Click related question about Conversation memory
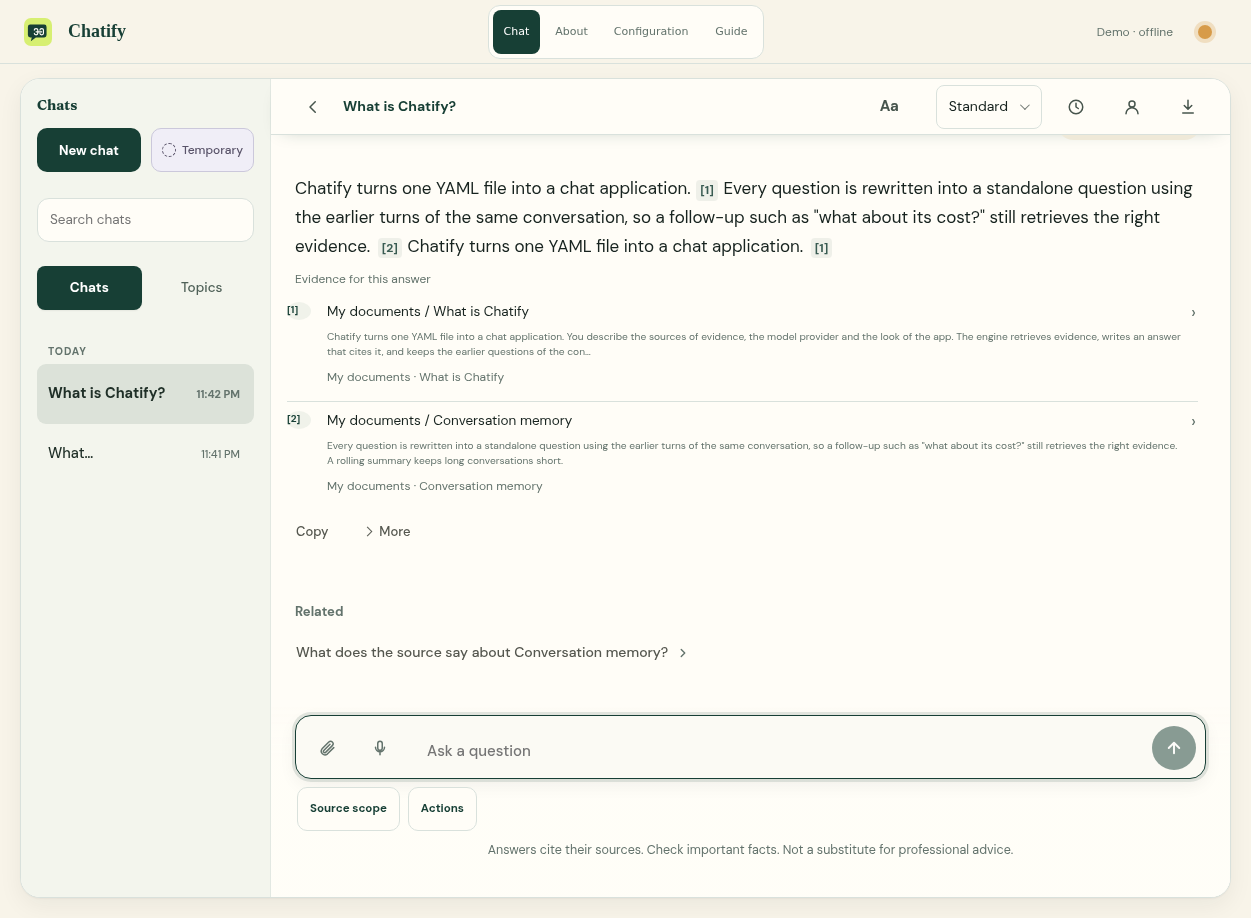 pyautogui.click(x=482, y=653)
